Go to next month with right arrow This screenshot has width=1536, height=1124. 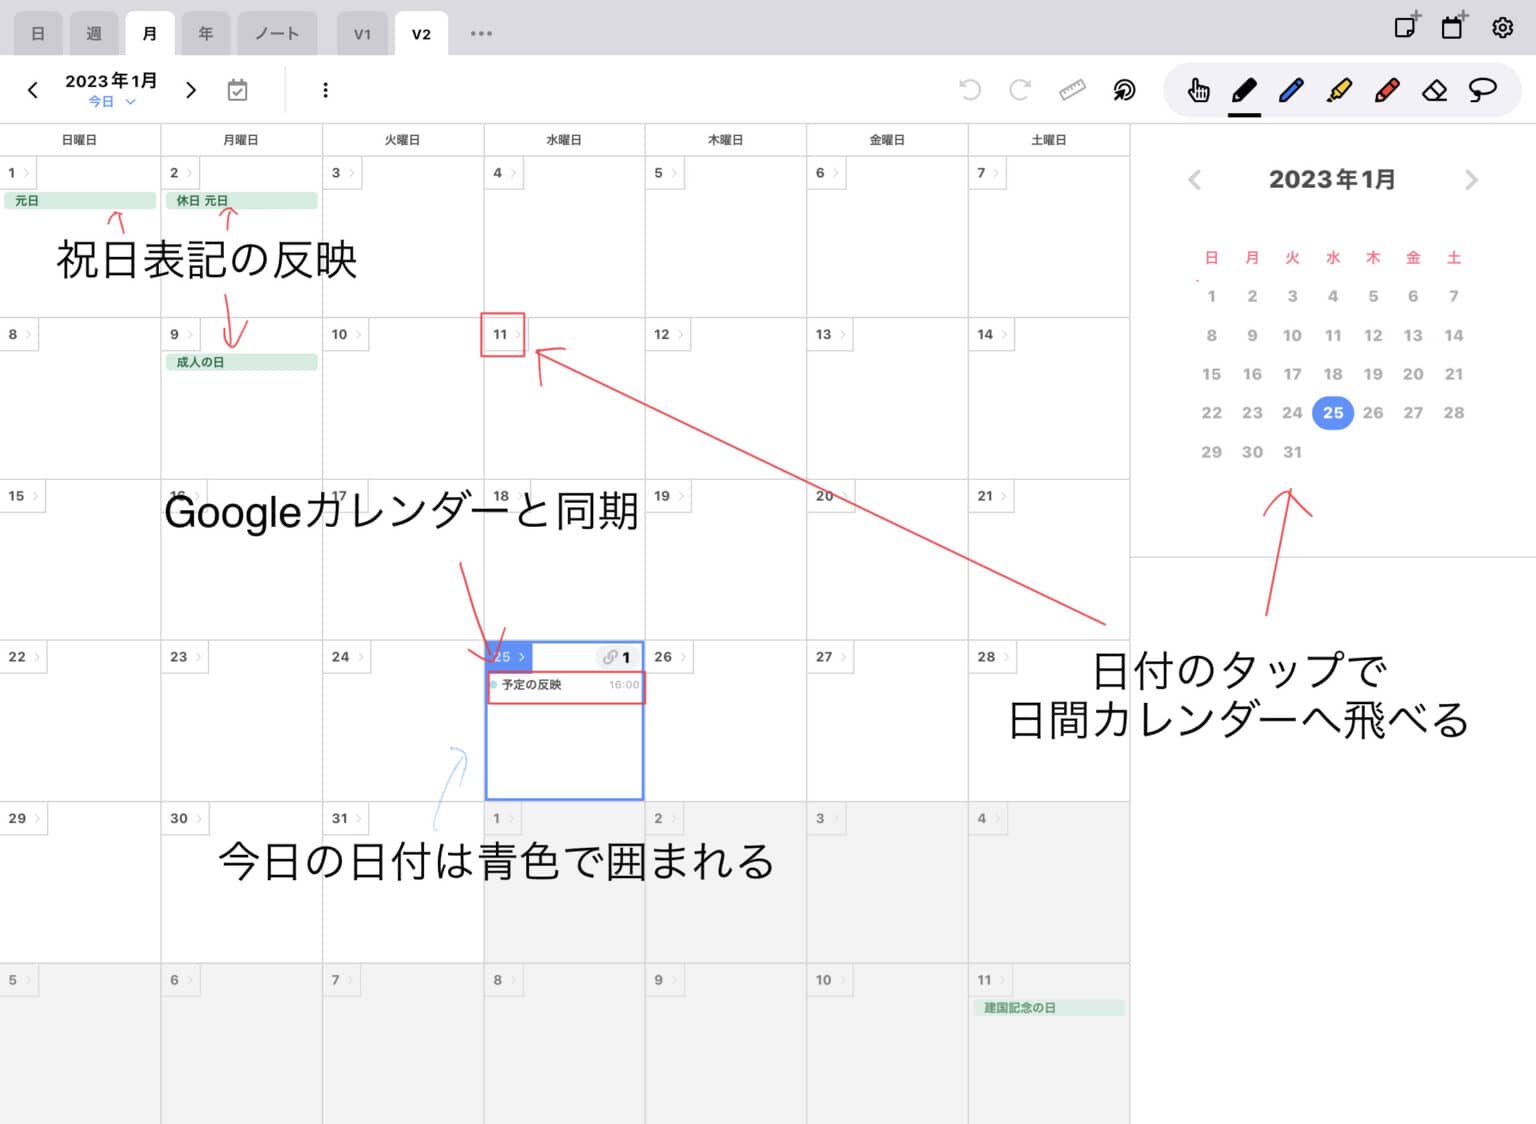[190, 89]
